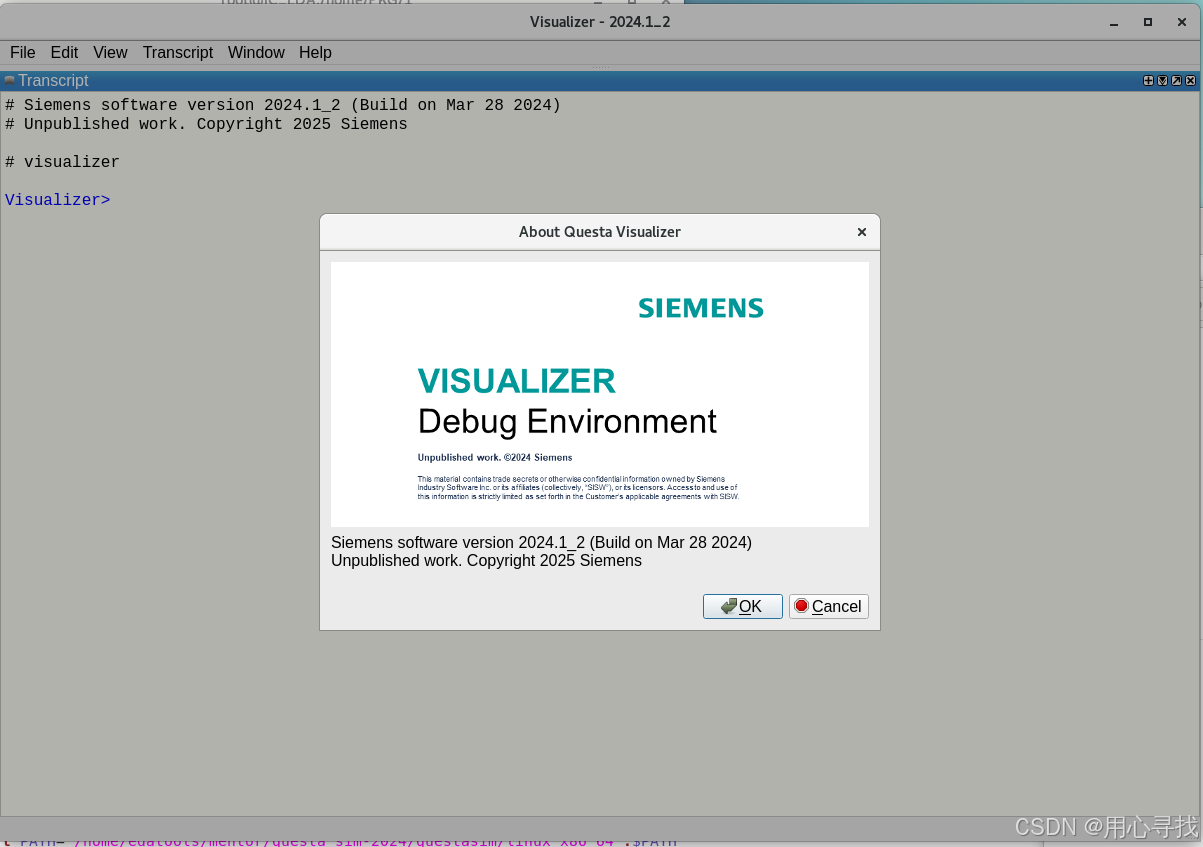Screen dimensions: 1203x847
Task: Click Cancel in About Questa Visualizer dialog
Action: pos(828,606)
